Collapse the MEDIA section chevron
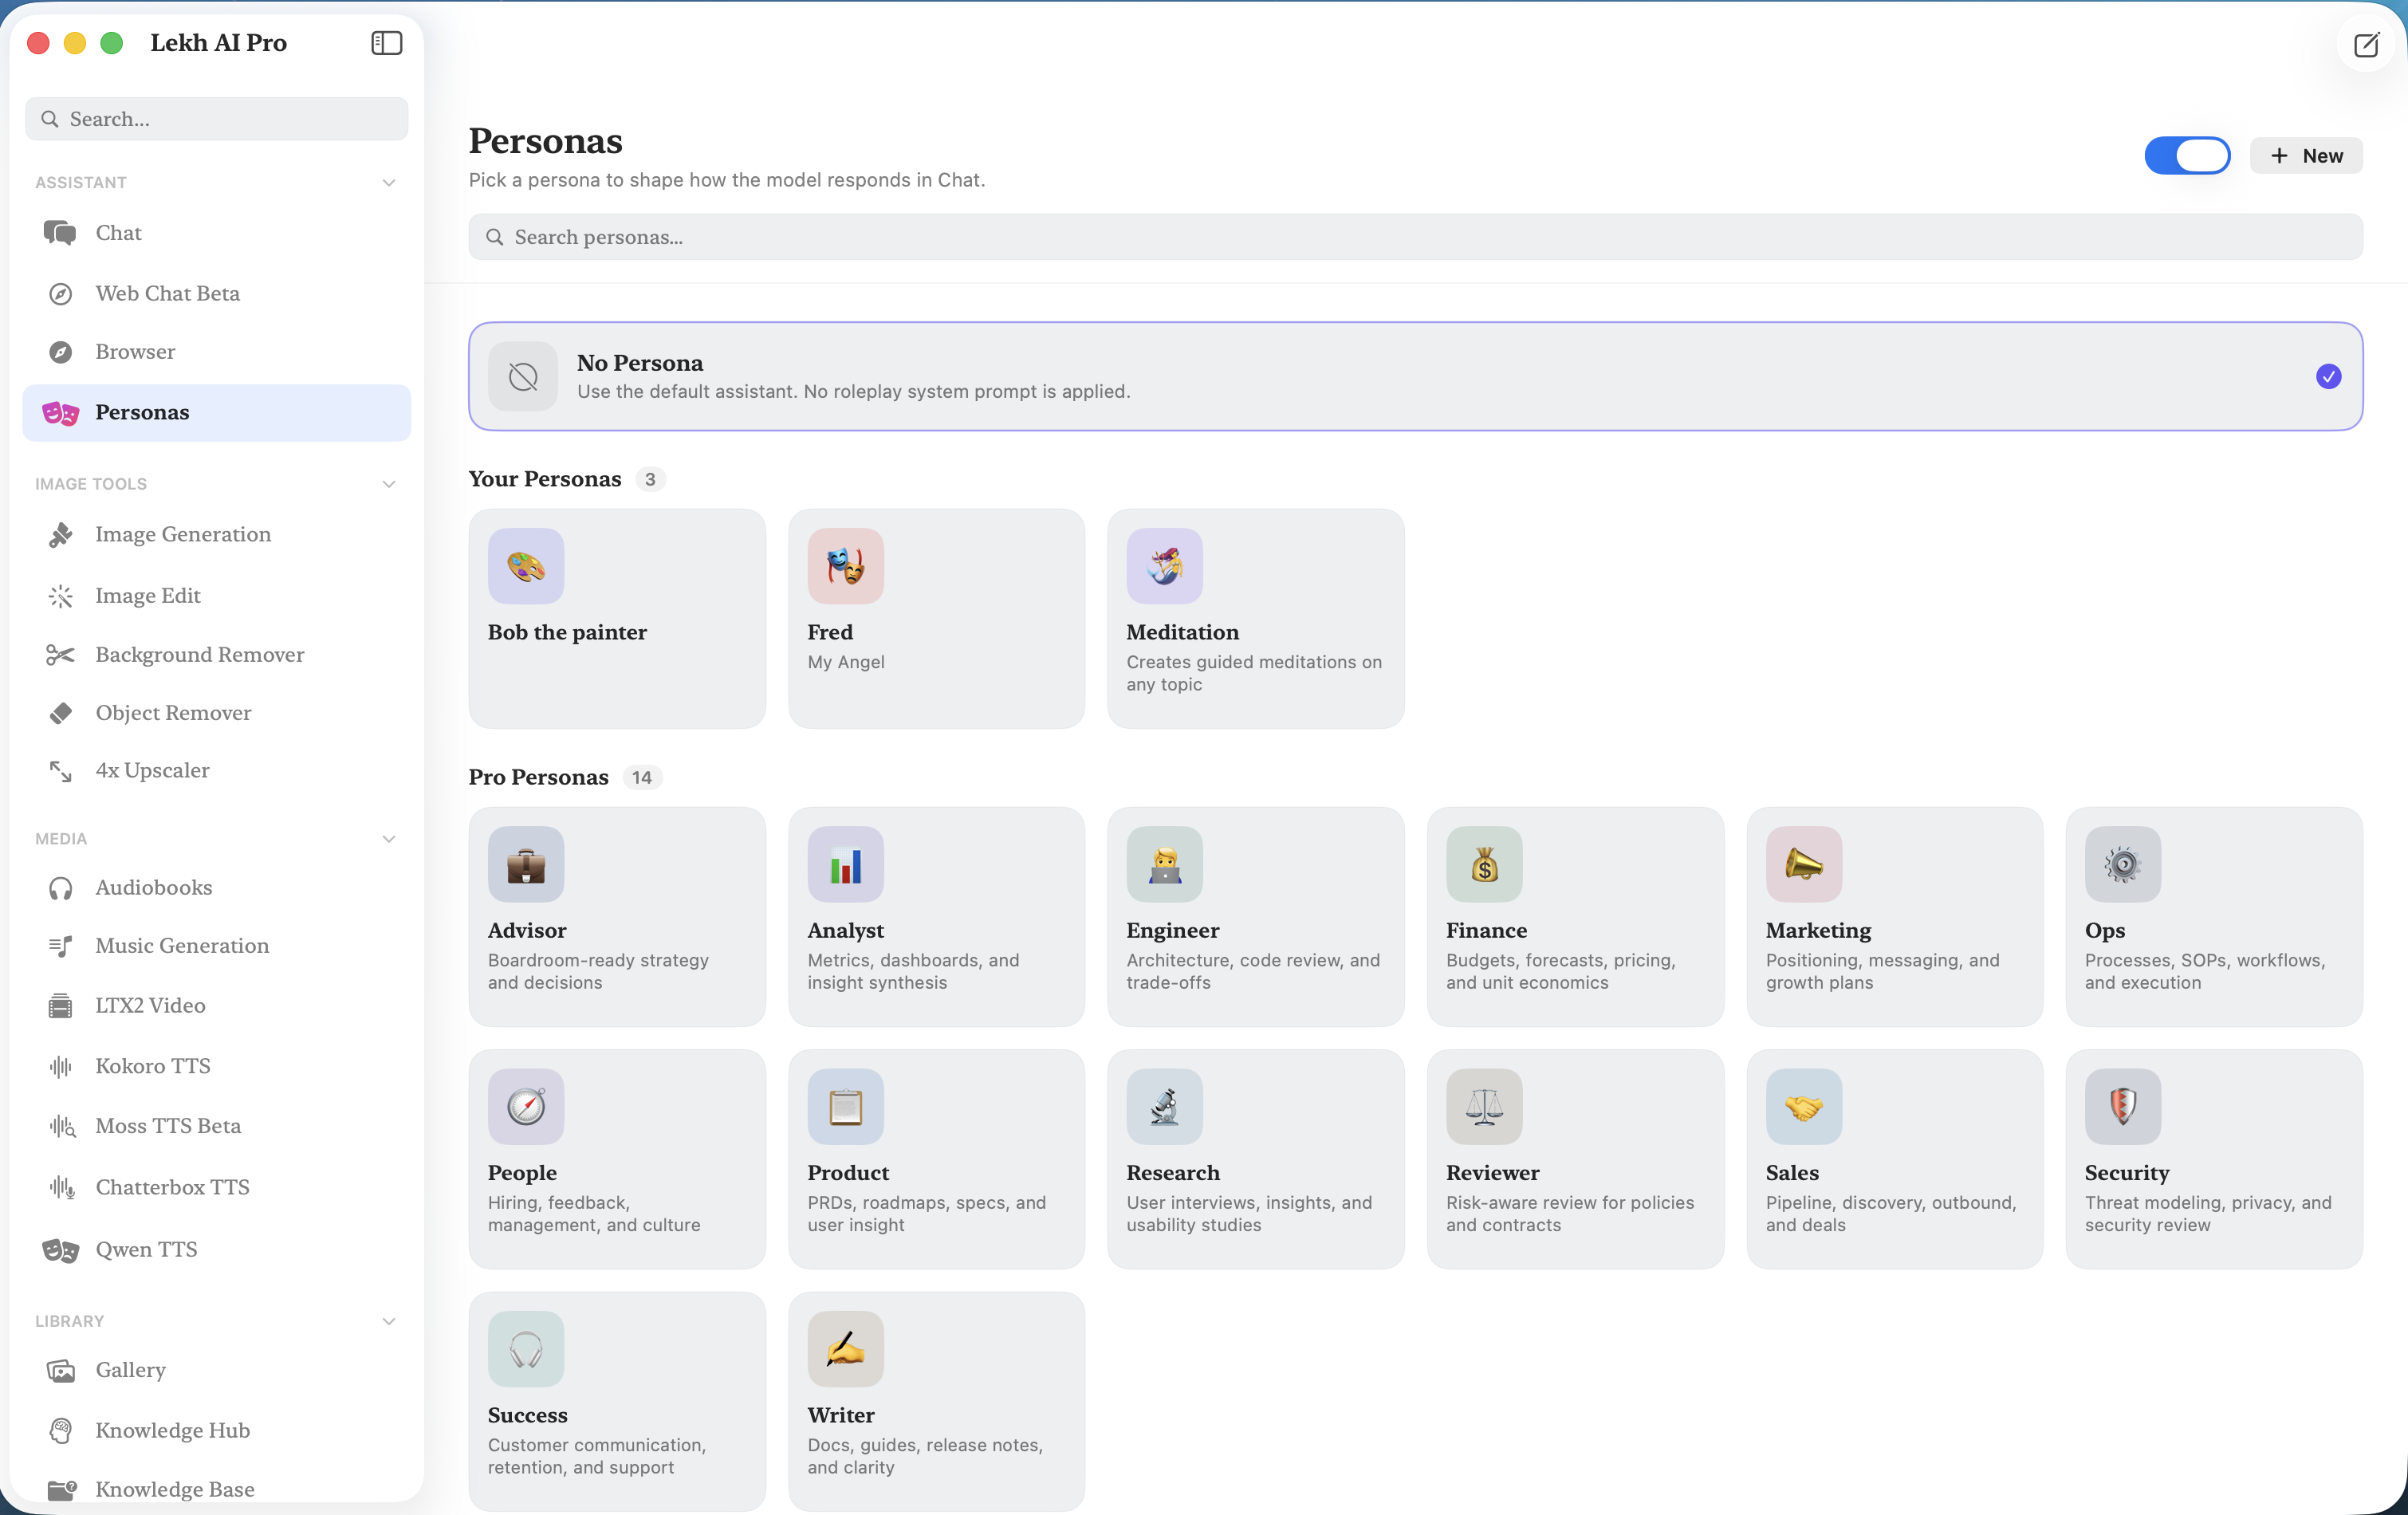 (389, 839)
